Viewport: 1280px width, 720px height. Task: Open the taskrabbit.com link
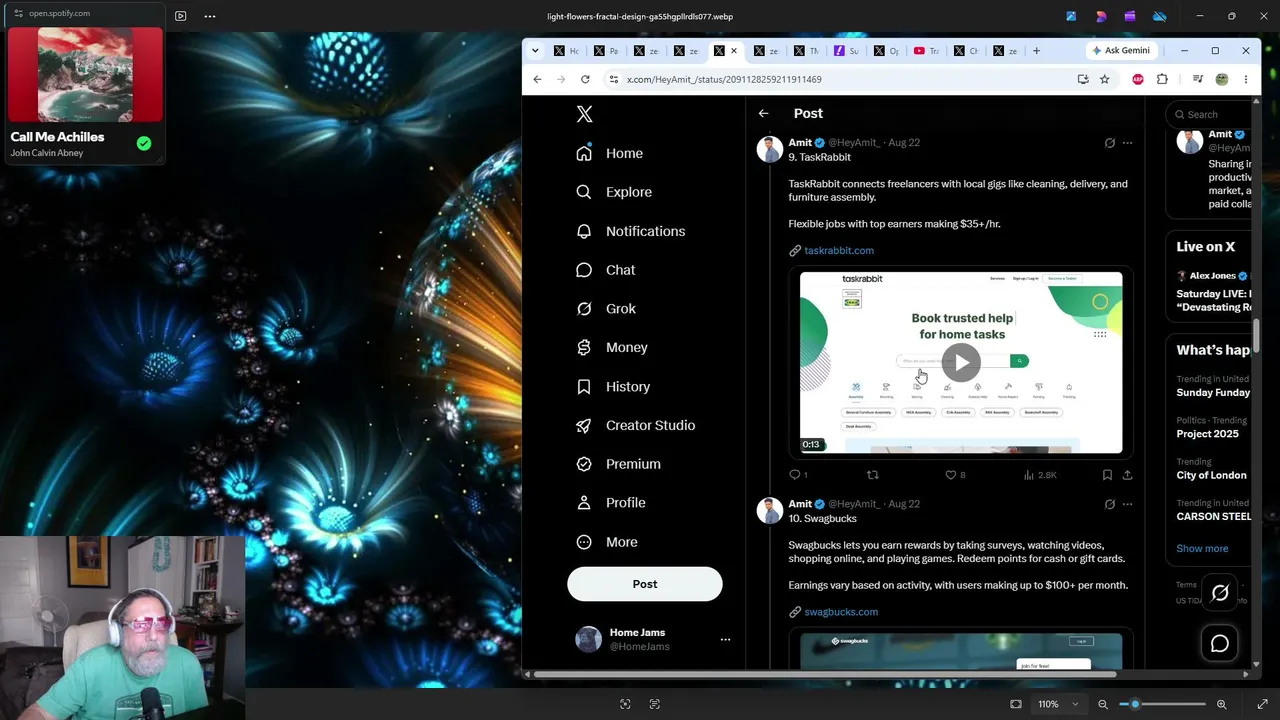click(x=839, y=251)
